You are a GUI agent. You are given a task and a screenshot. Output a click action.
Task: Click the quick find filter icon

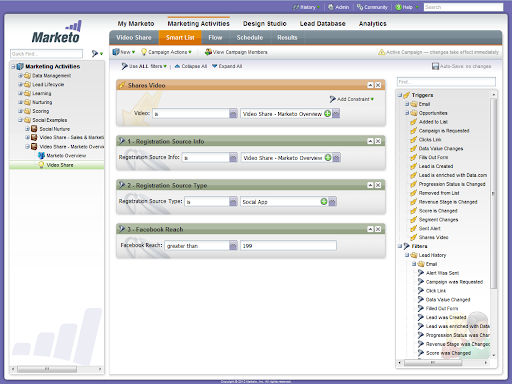click(x=95, y=53)
